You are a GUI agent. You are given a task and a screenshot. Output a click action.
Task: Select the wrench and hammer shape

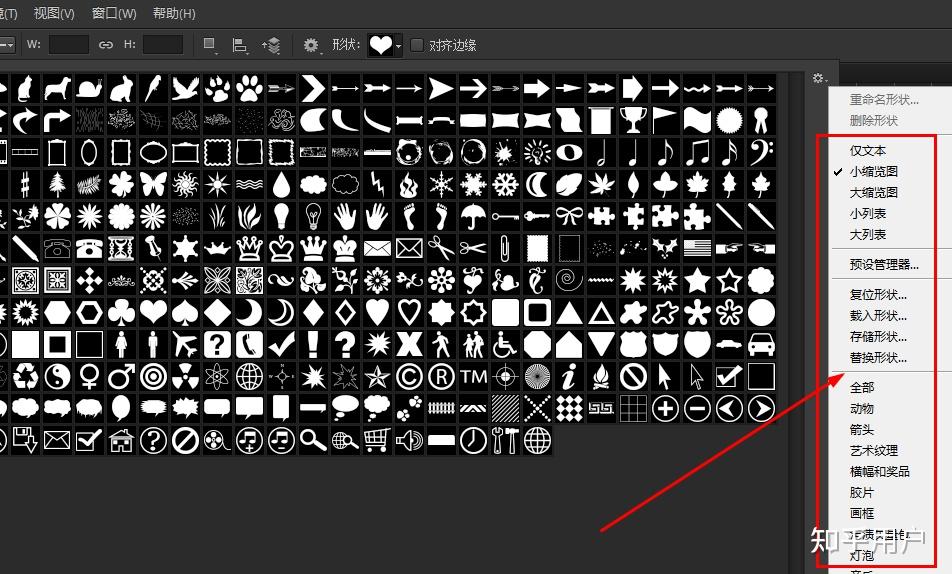(x=505, y=440)
